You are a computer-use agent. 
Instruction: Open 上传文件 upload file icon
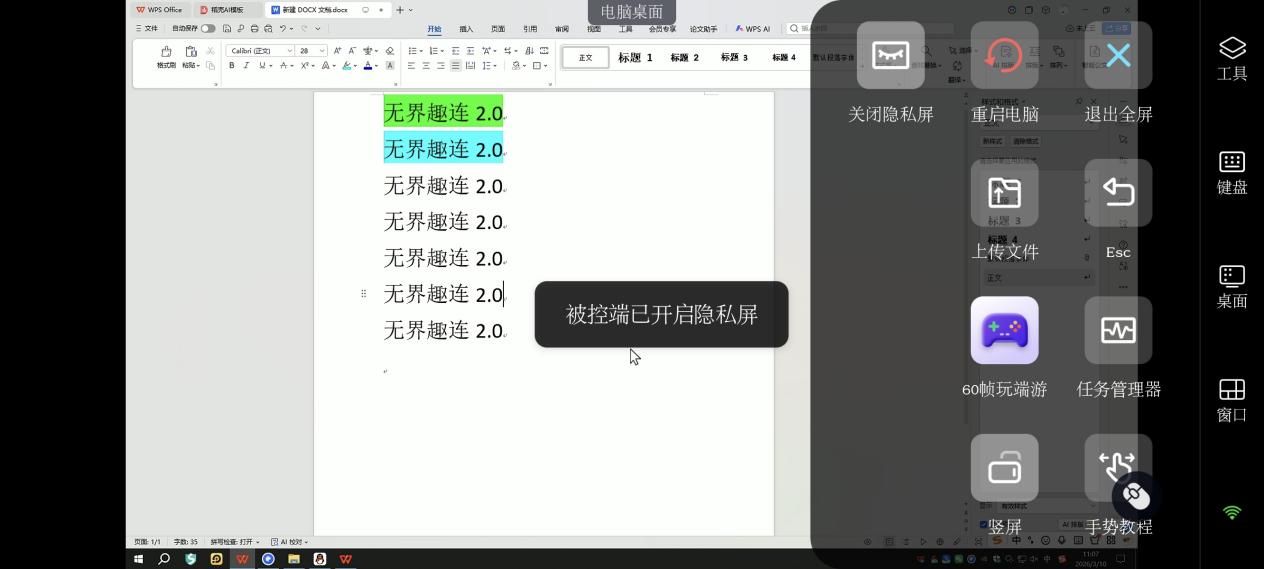click(1004, 193)
